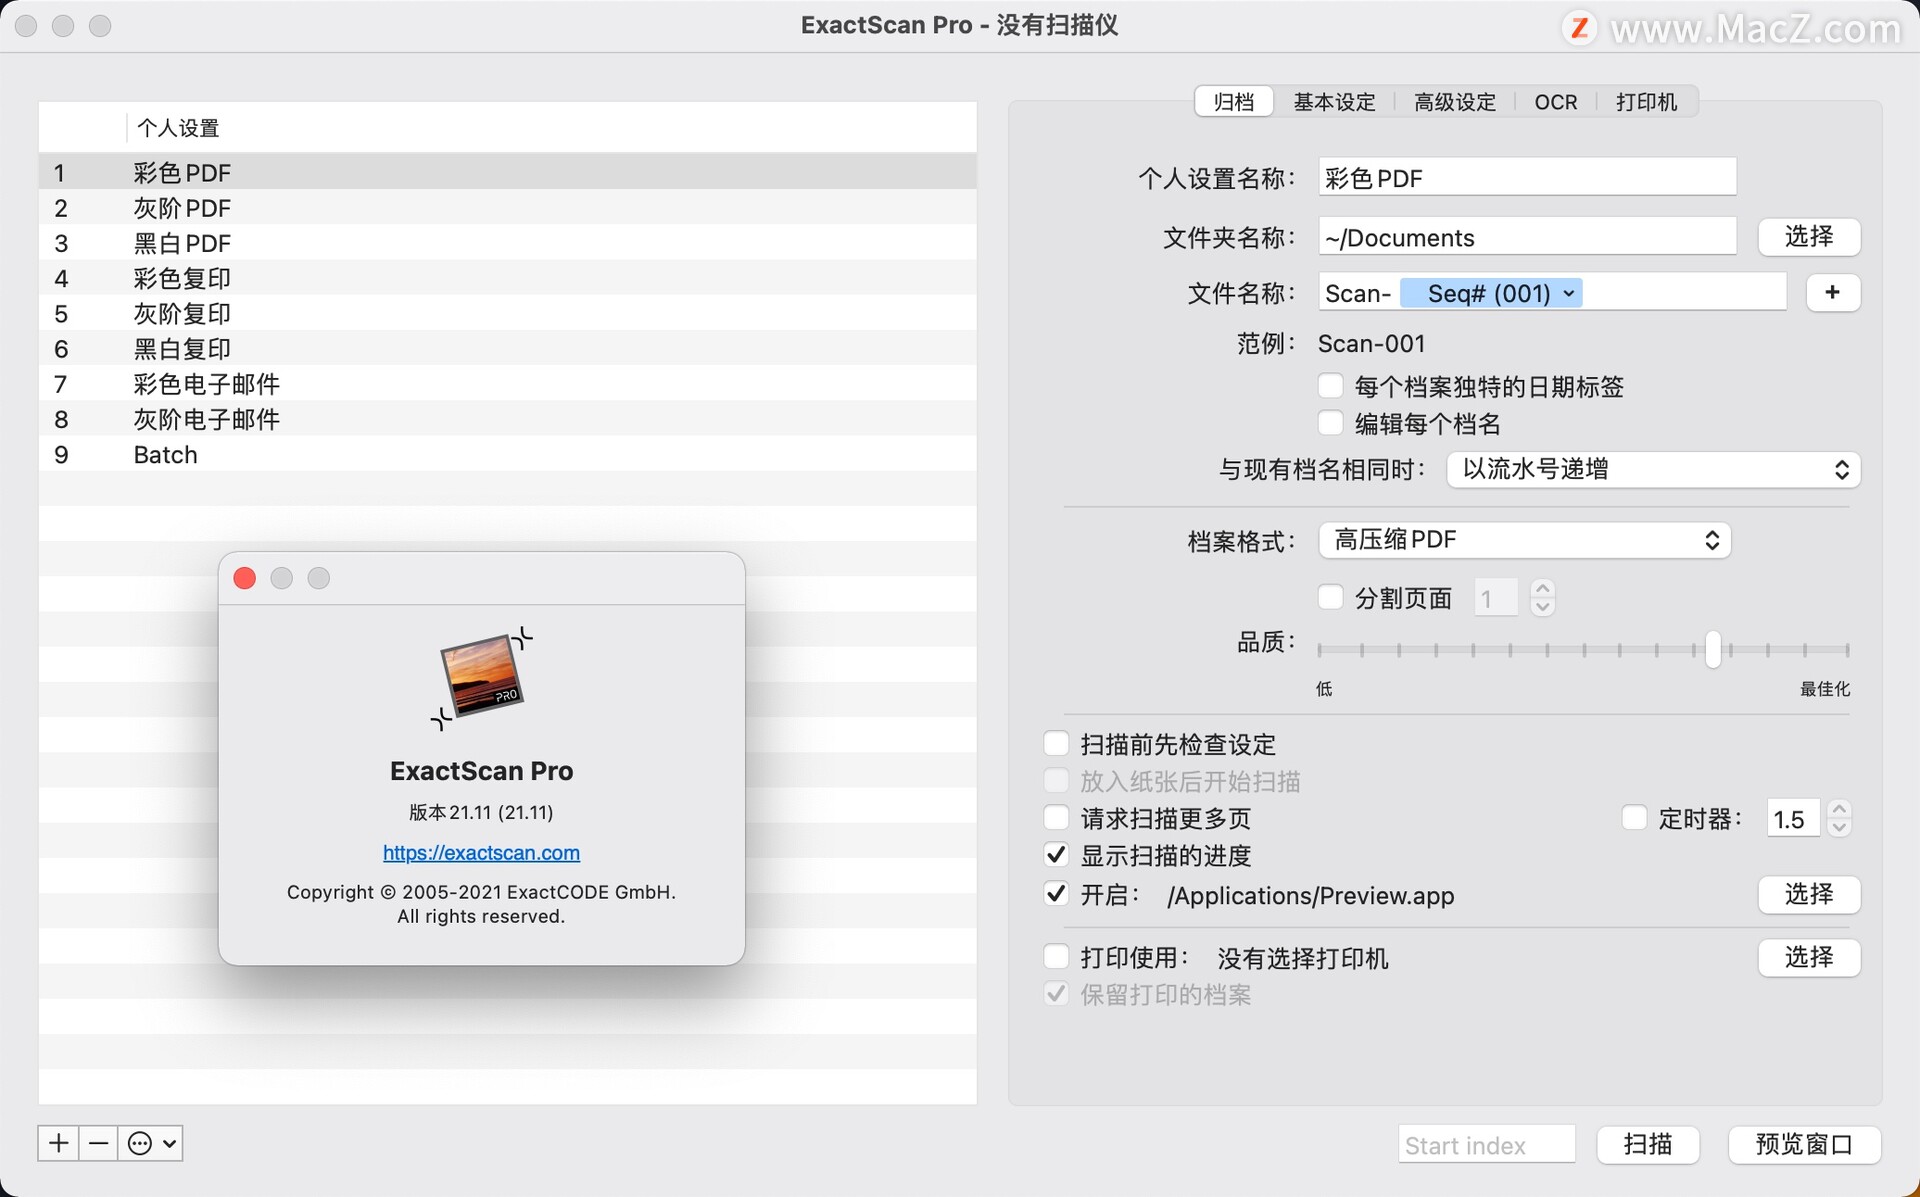Open the OCR tab
Screen dimensions: 1920x1197
click(1556, 102)
